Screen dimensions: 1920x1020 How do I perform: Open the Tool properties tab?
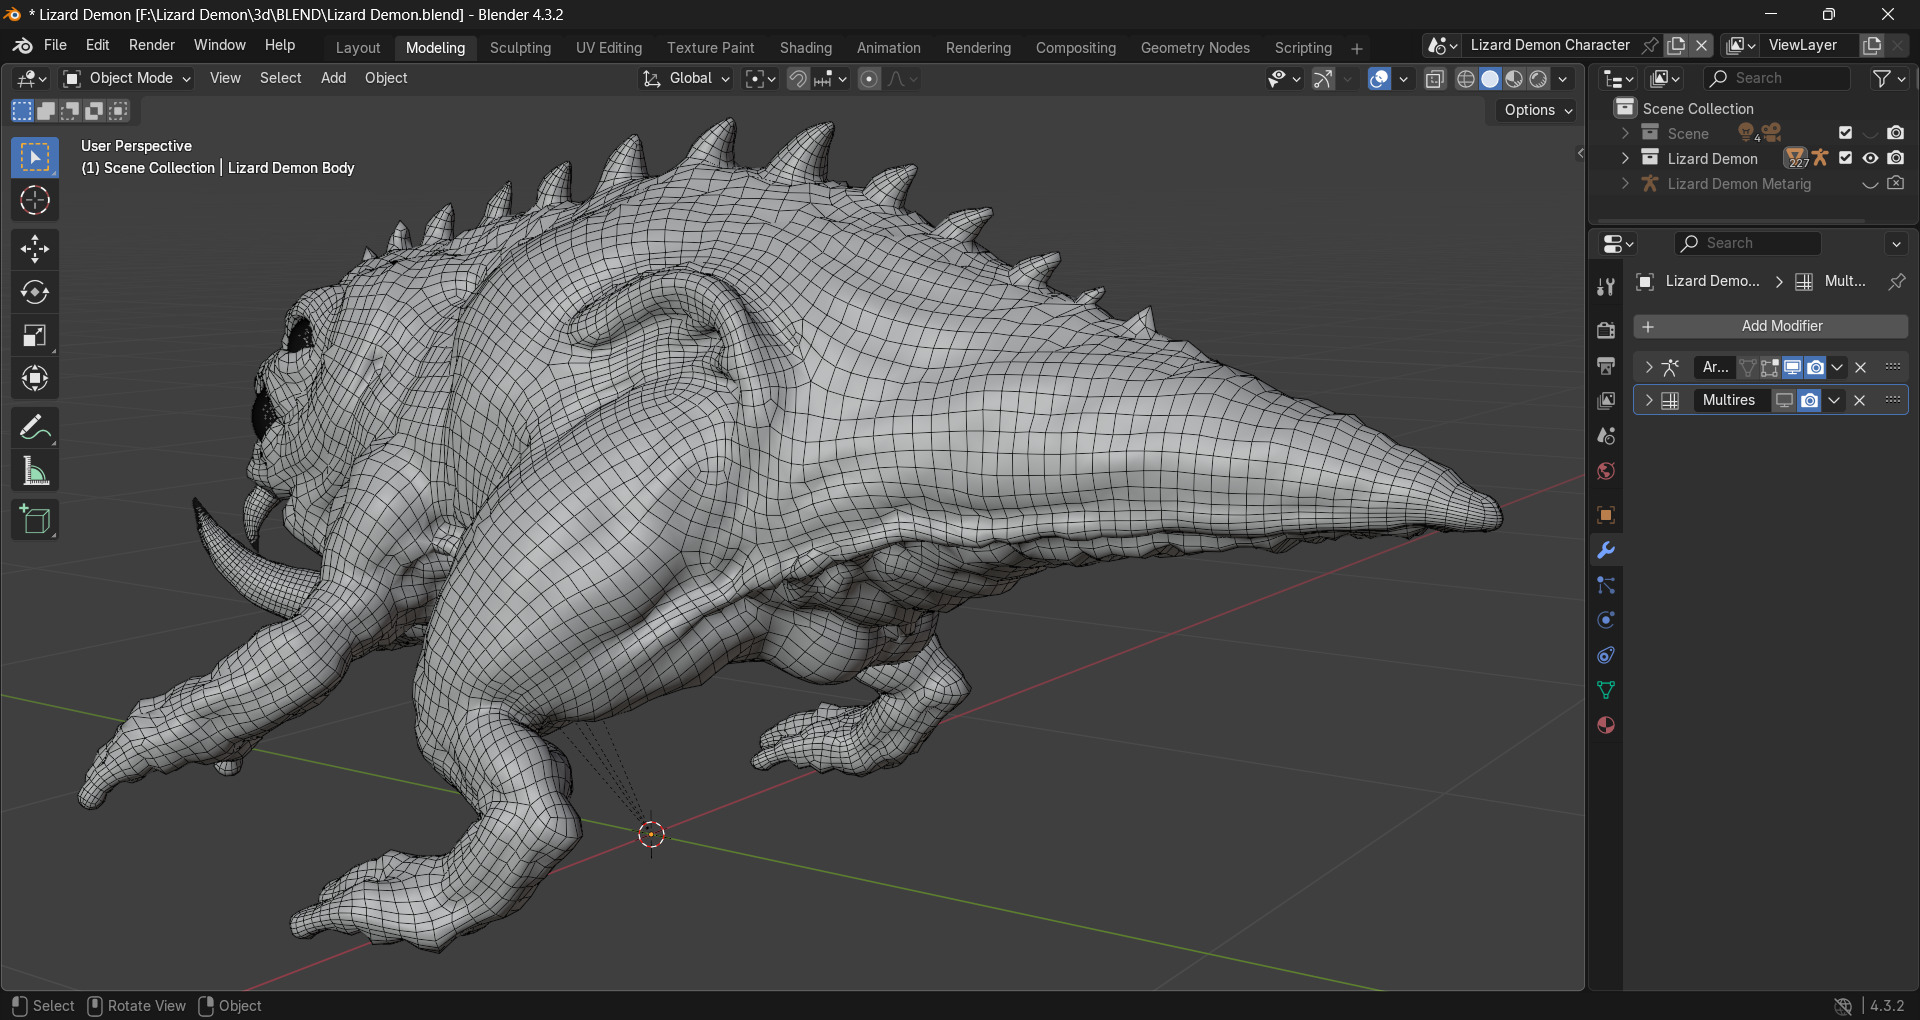(x=1606, y=287)
